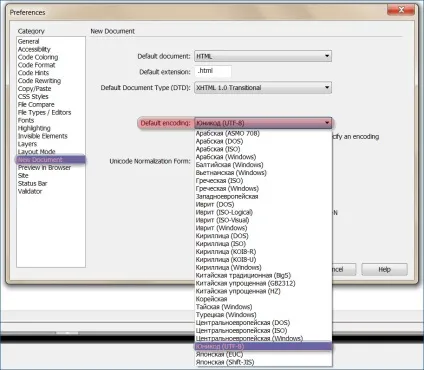Viewport: 424px width, 370px height.
Task: Pick Греческая (ISO) encoding
Action: click(263, 181)
